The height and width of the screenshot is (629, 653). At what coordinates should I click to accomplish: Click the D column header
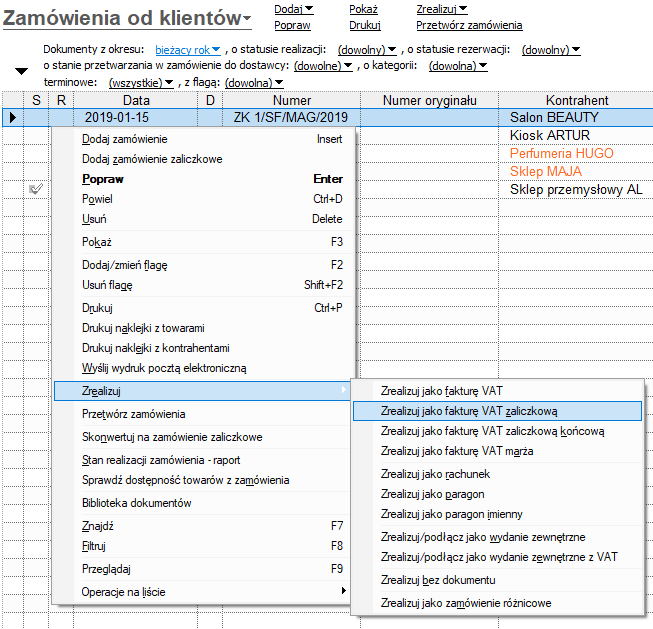point(210,100)
